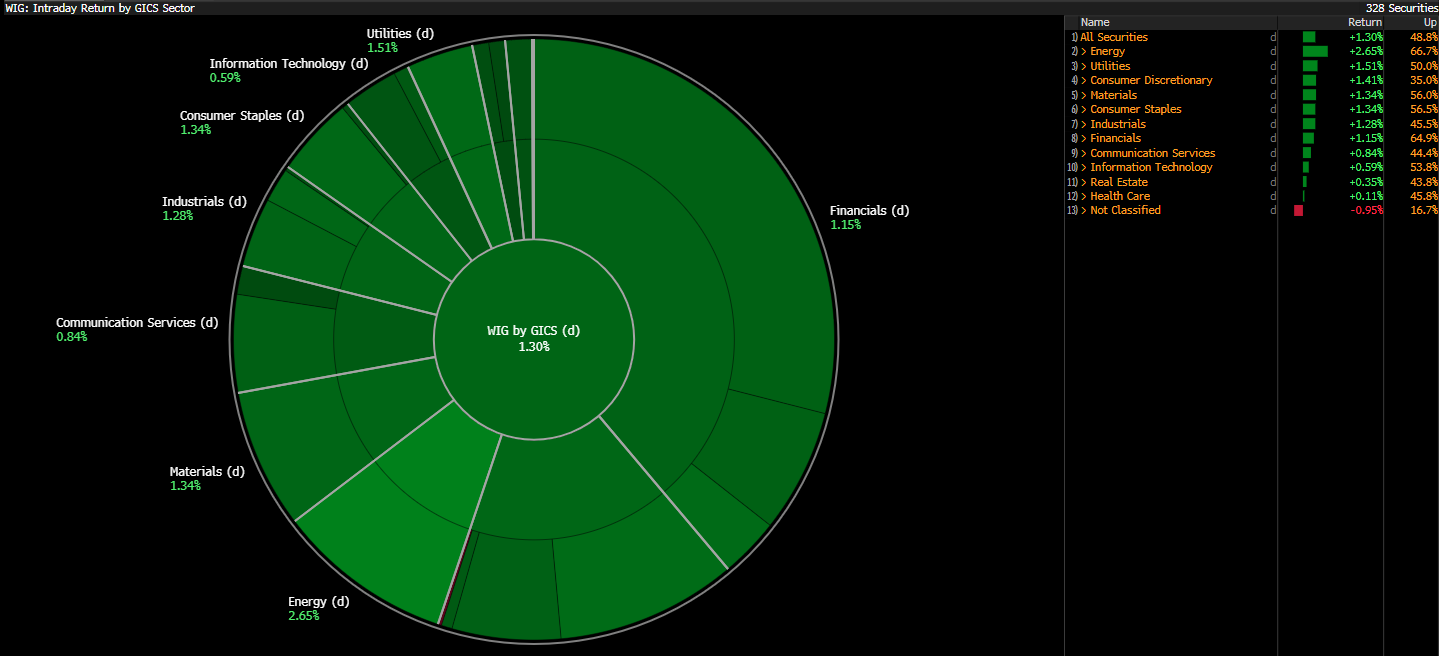
Task: Select the Information Technology (d) chart label
Action: point(288,64)
